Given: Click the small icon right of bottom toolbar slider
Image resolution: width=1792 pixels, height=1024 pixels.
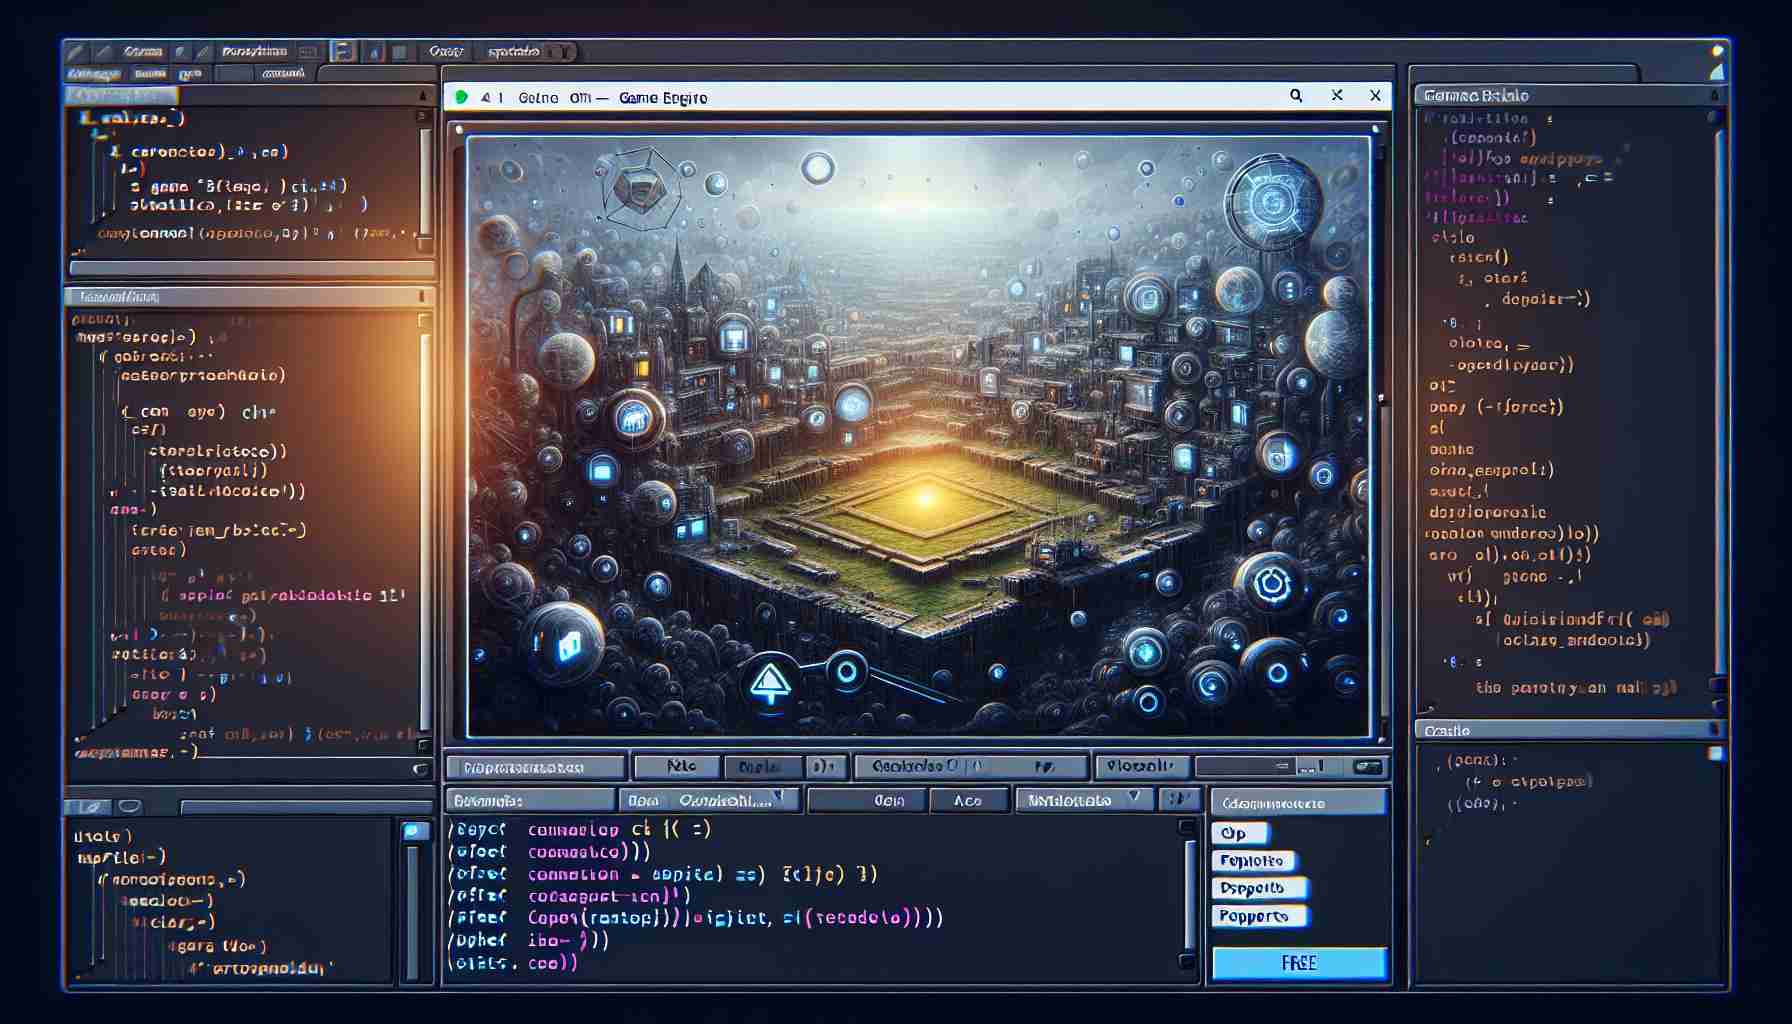Looking at the screenshot, I should pos(1367,767).
